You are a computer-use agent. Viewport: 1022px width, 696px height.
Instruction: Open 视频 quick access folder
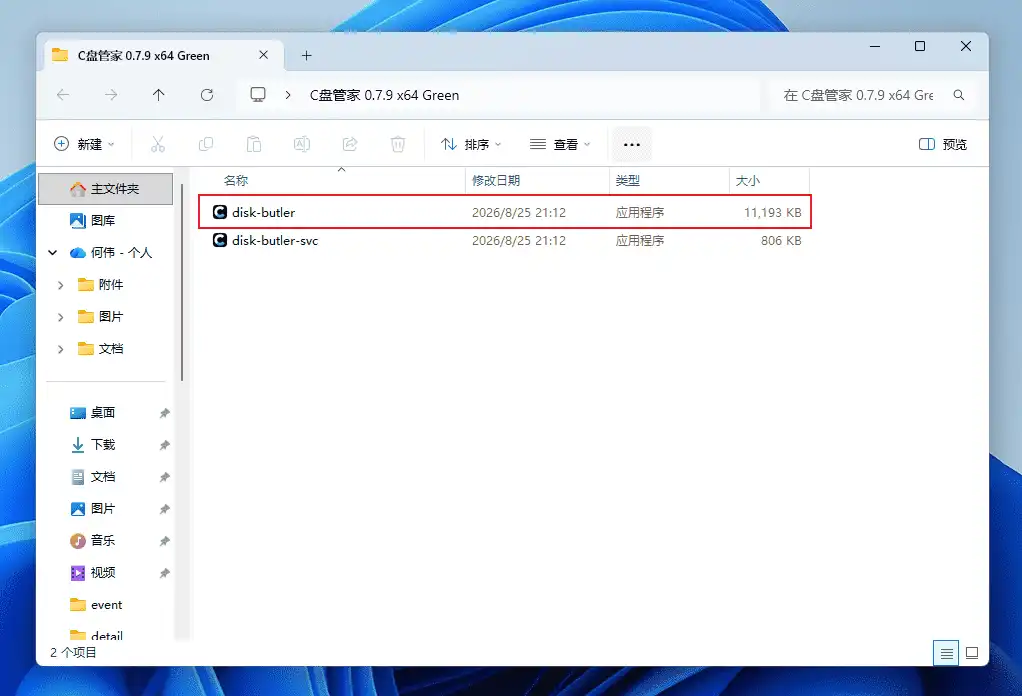102,573
